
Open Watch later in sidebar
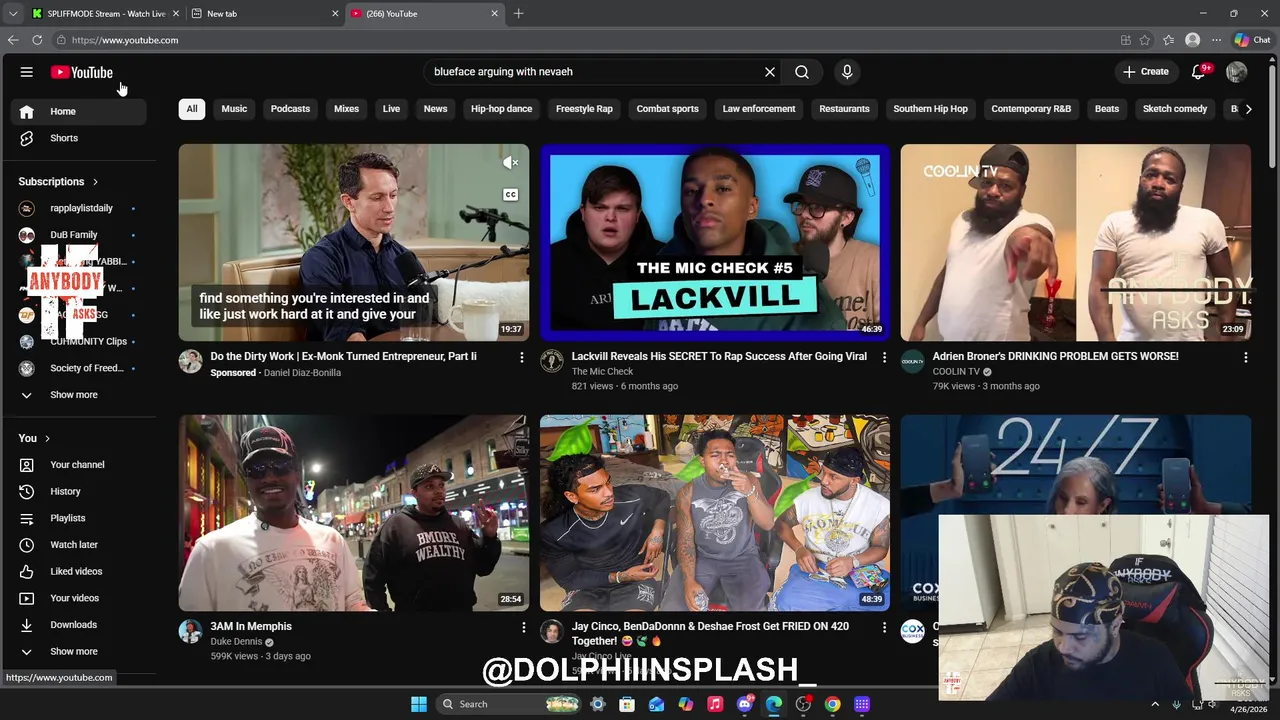(76, 545)
